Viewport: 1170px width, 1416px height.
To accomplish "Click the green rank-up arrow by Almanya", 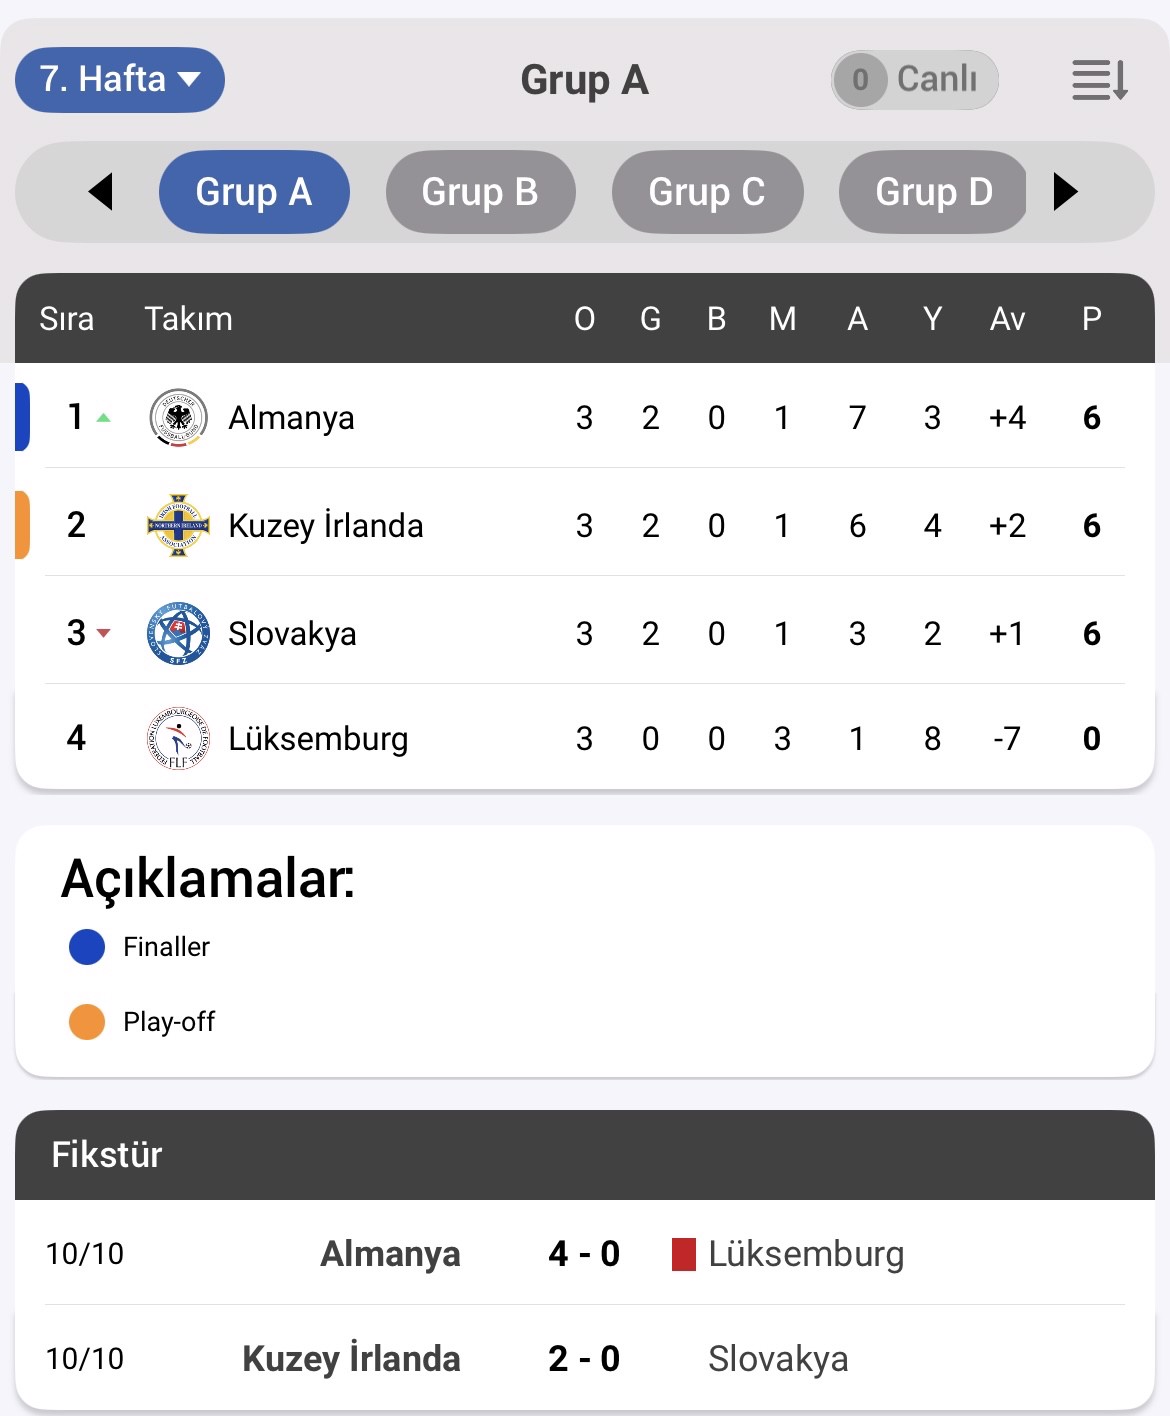I will point(103,418).
